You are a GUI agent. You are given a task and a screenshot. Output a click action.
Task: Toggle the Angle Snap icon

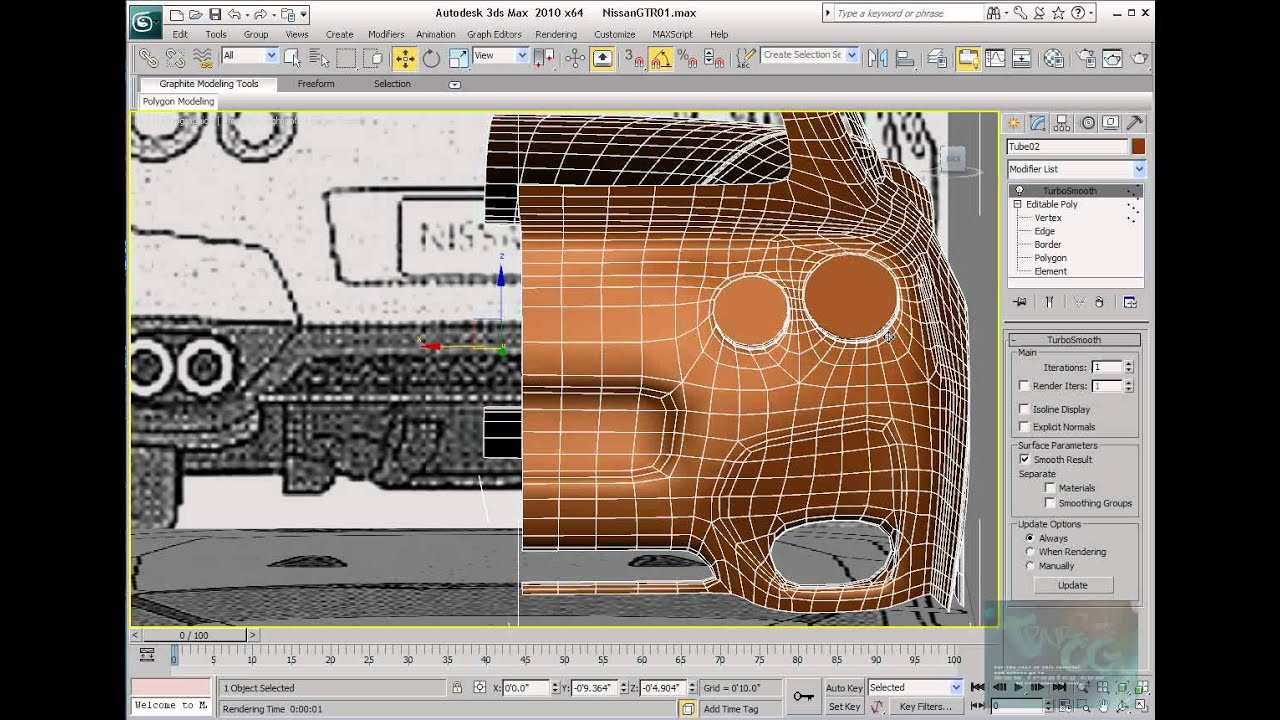[x=661, y=58]
